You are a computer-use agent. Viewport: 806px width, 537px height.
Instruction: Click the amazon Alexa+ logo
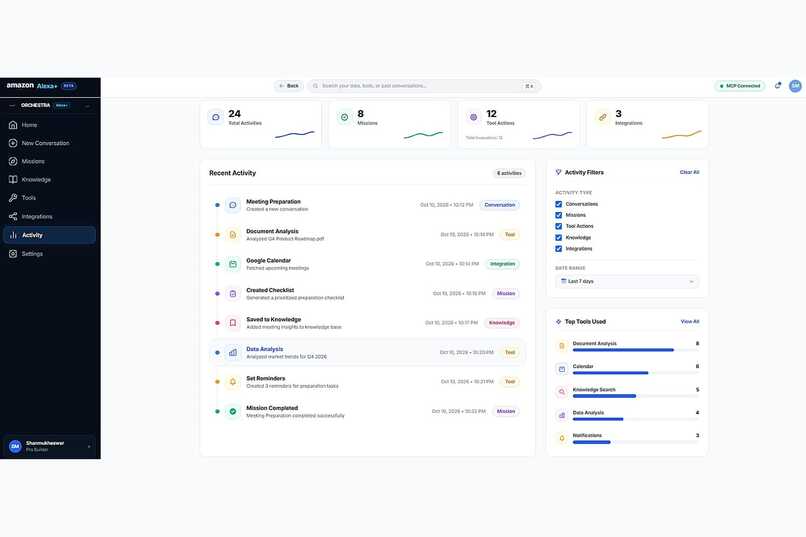(x=32, y=85)
